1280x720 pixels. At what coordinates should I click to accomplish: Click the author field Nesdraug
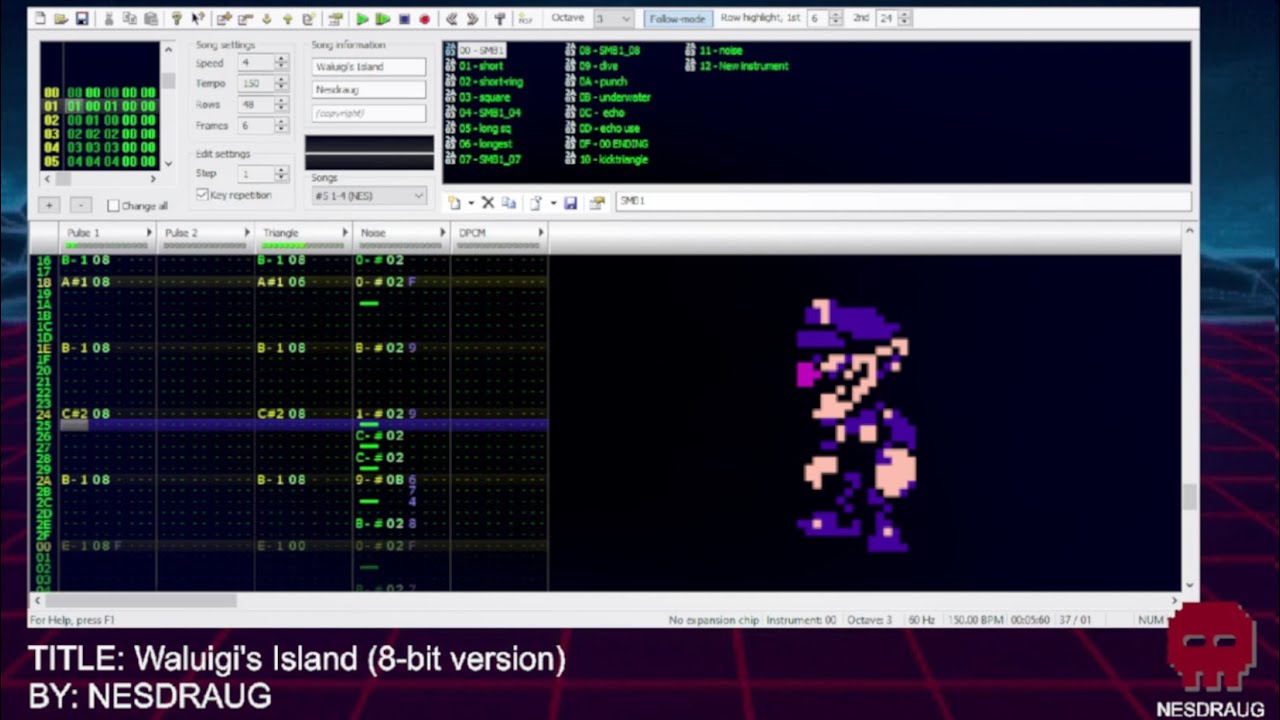[x=369, y=90]
